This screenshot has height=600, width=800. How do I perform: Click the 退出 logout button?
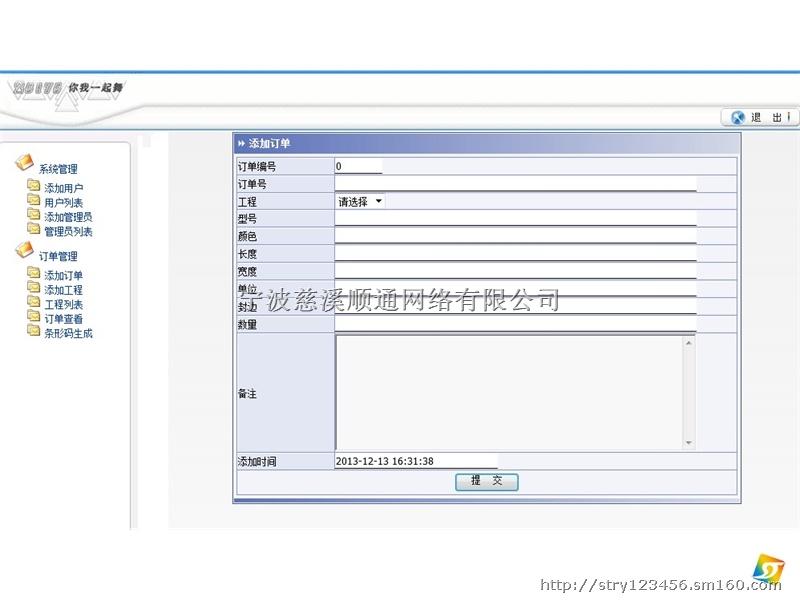click(x=767, y=117)
